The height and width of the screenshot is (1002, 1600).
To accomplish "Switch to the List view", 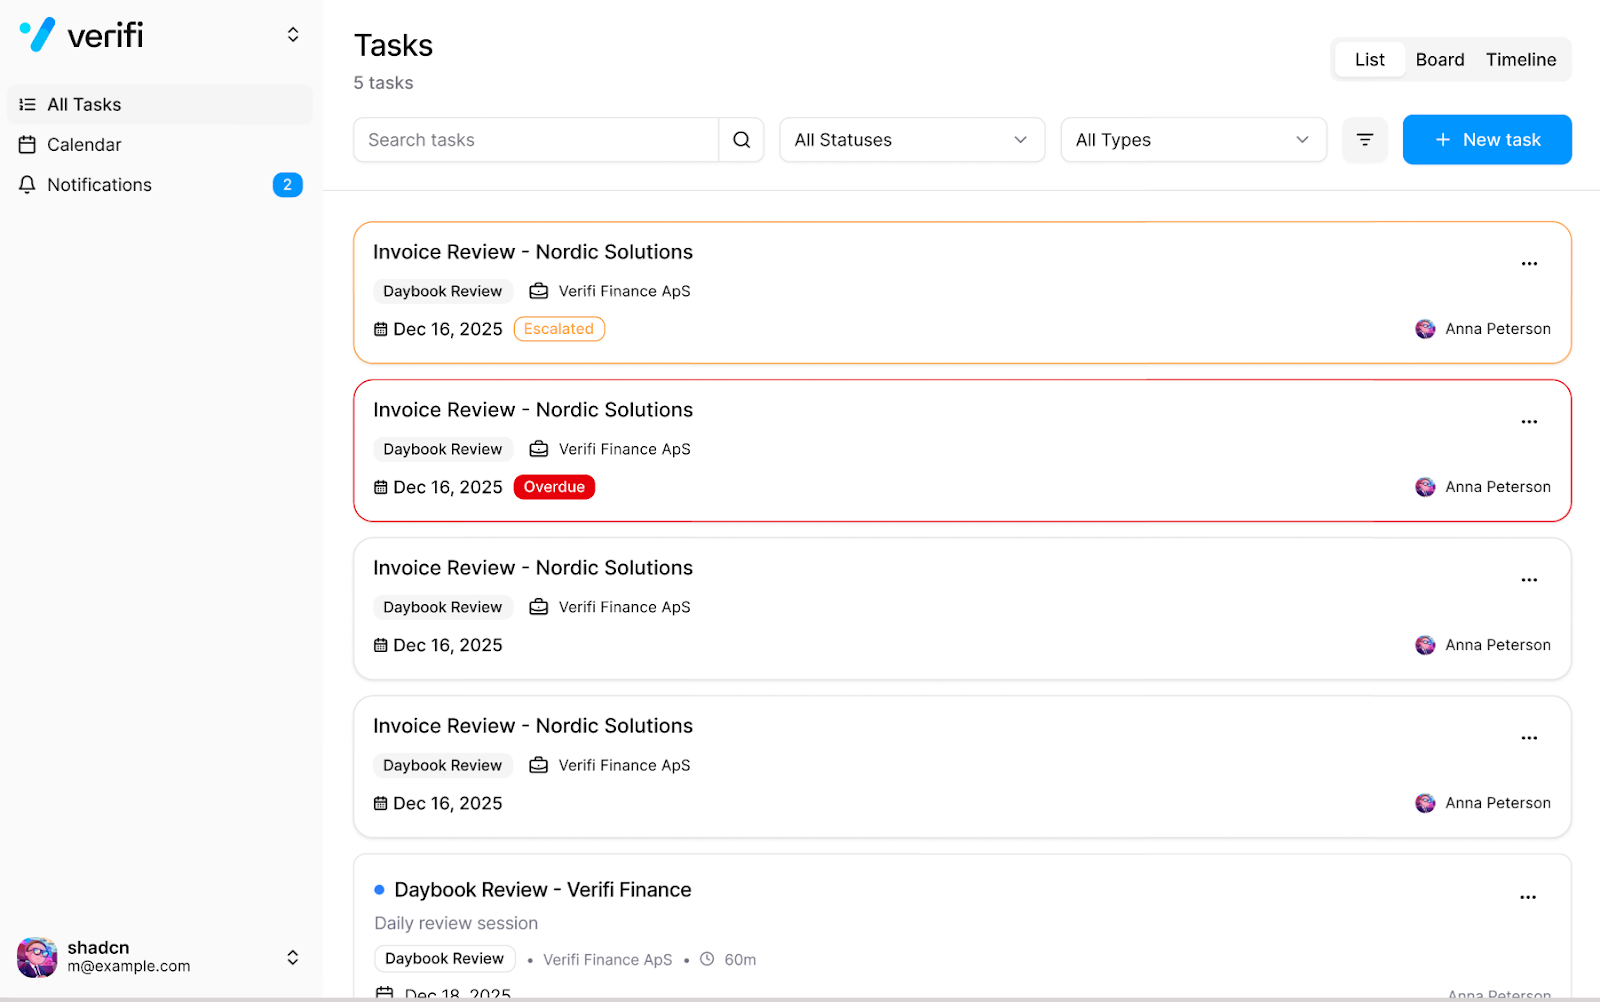I will pyautogui.click(x=1369, y=60).
